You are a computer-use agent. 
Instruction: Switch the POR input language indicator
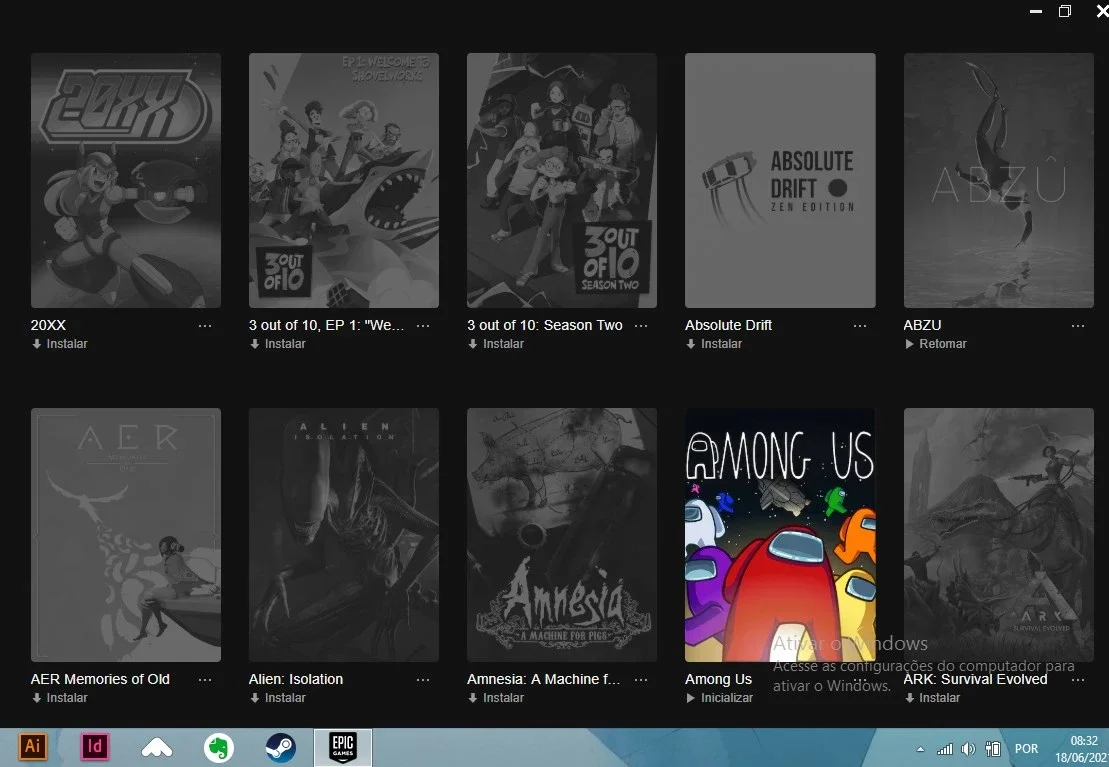[x=1026, y=749]
